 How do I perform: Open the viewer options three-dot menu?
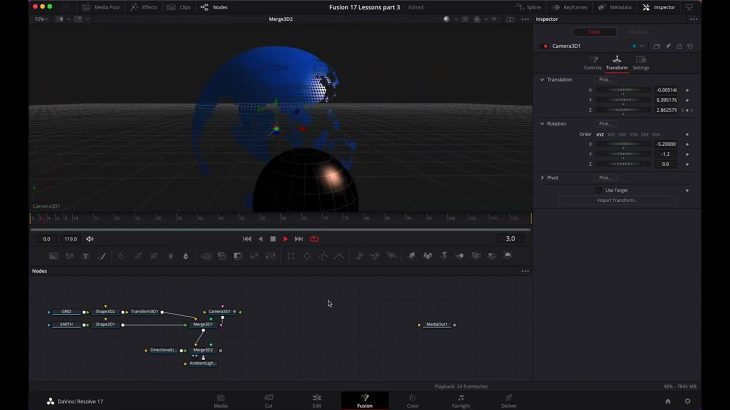click(525, 19)
